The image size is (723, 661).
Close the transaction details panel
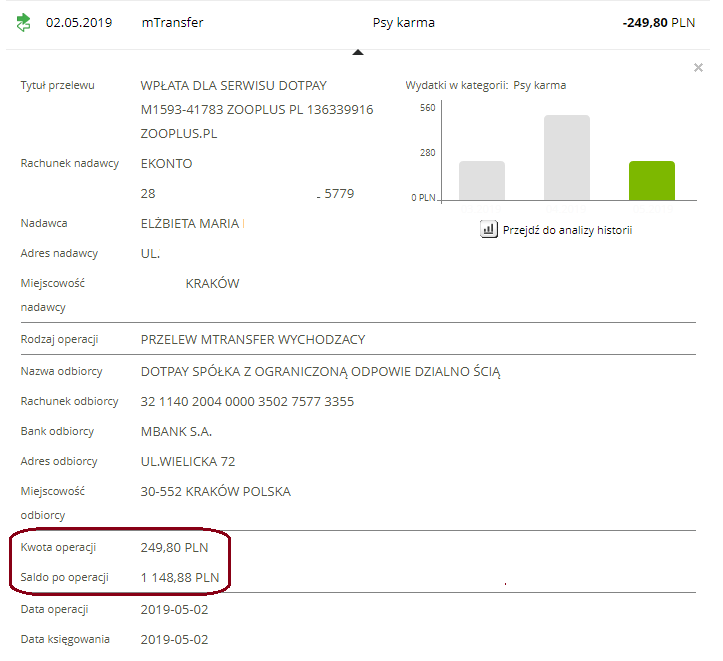click(698, 68)
